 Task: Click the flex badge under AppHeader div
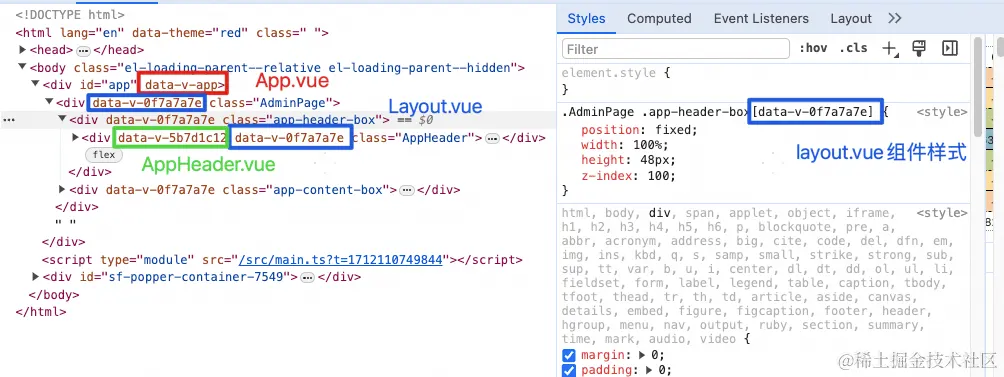(x=104, y=155)
